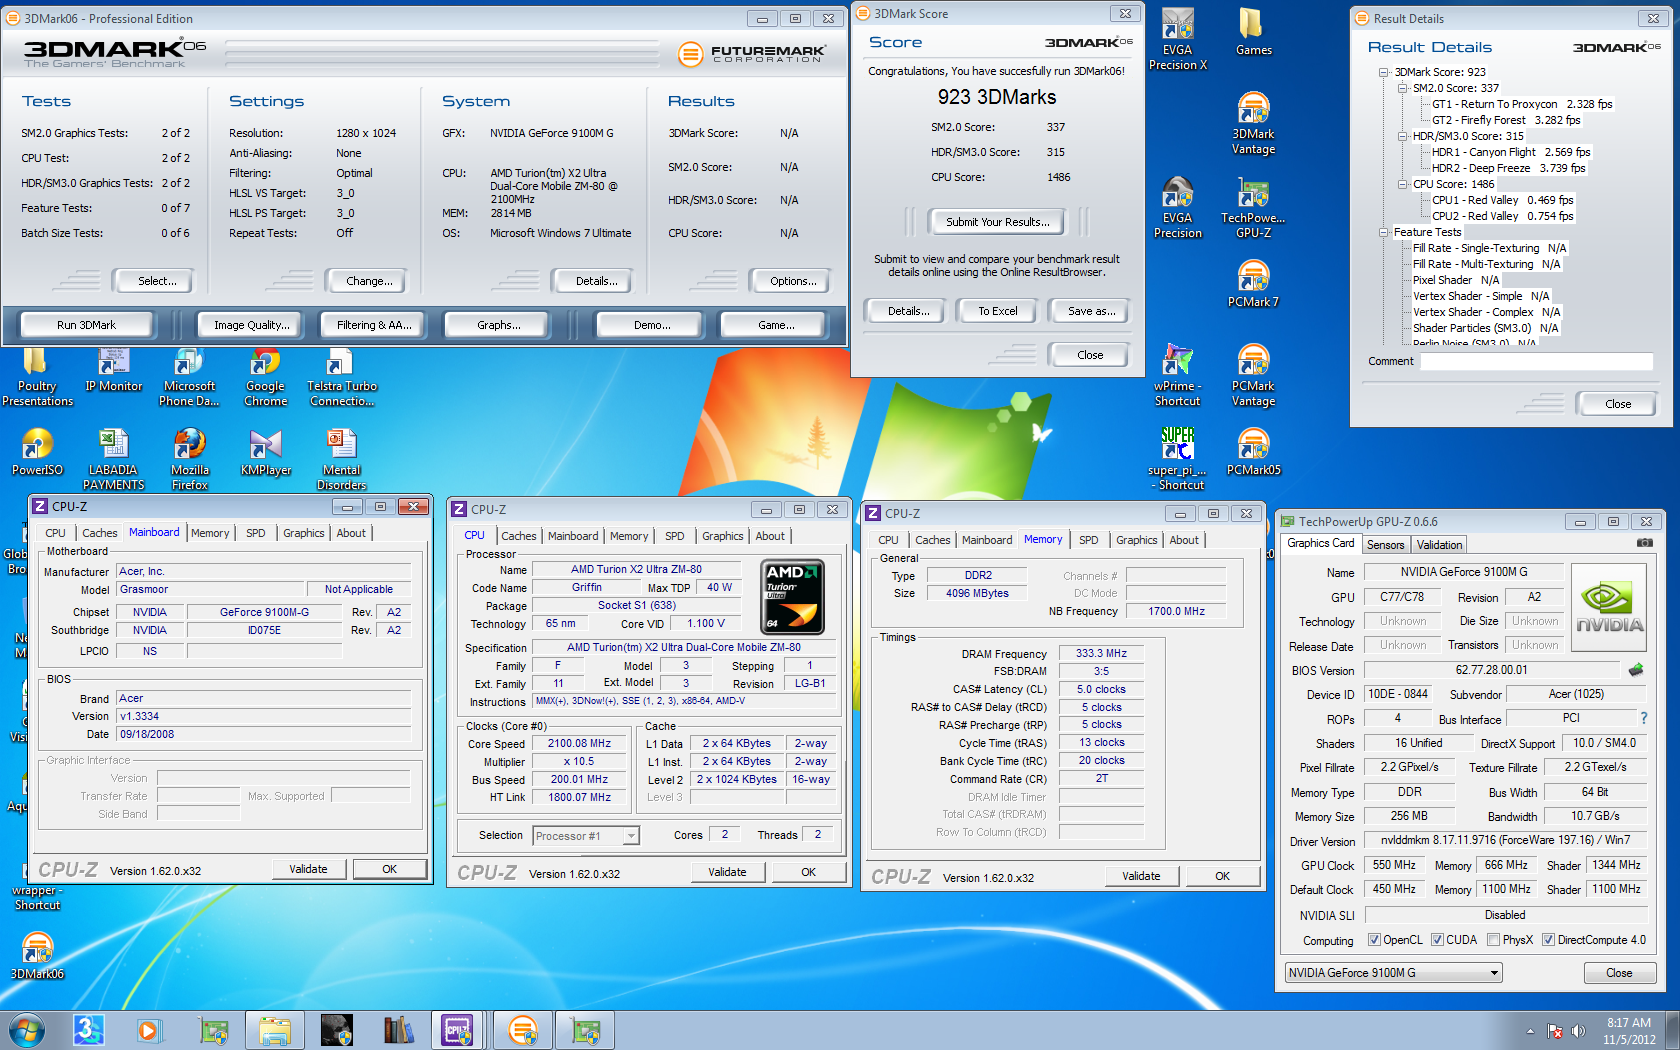Screen dimensions: 1680x1050
Task: Select GT1 - Return To Proxycon row
Action: [x=1521, y=104]
